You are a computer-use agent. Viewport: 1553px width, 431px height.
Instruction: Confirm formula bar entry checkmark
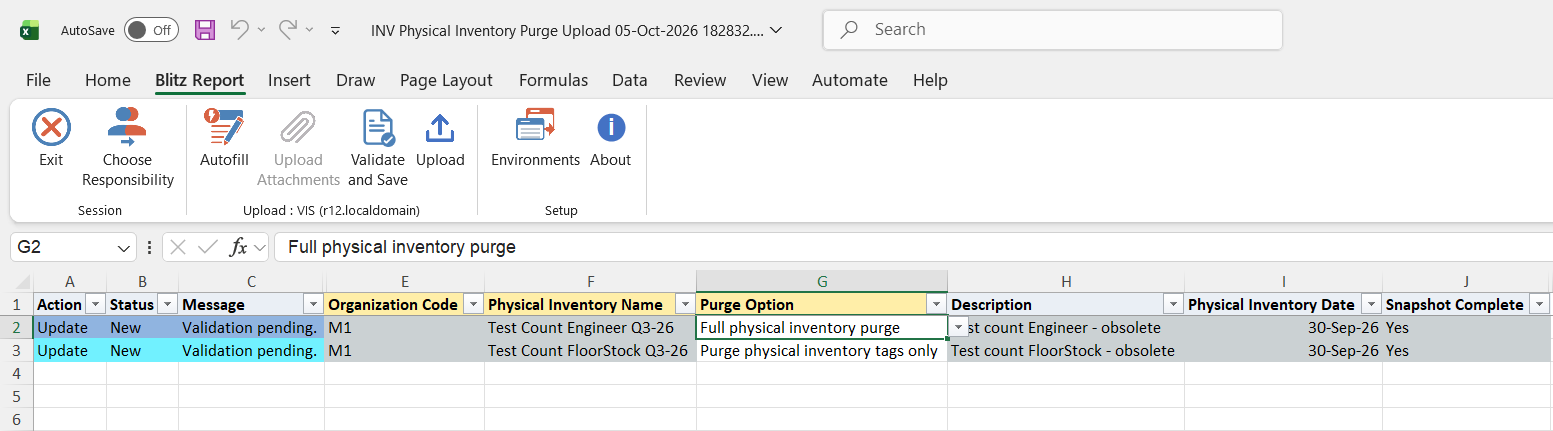tap(208, 247)
